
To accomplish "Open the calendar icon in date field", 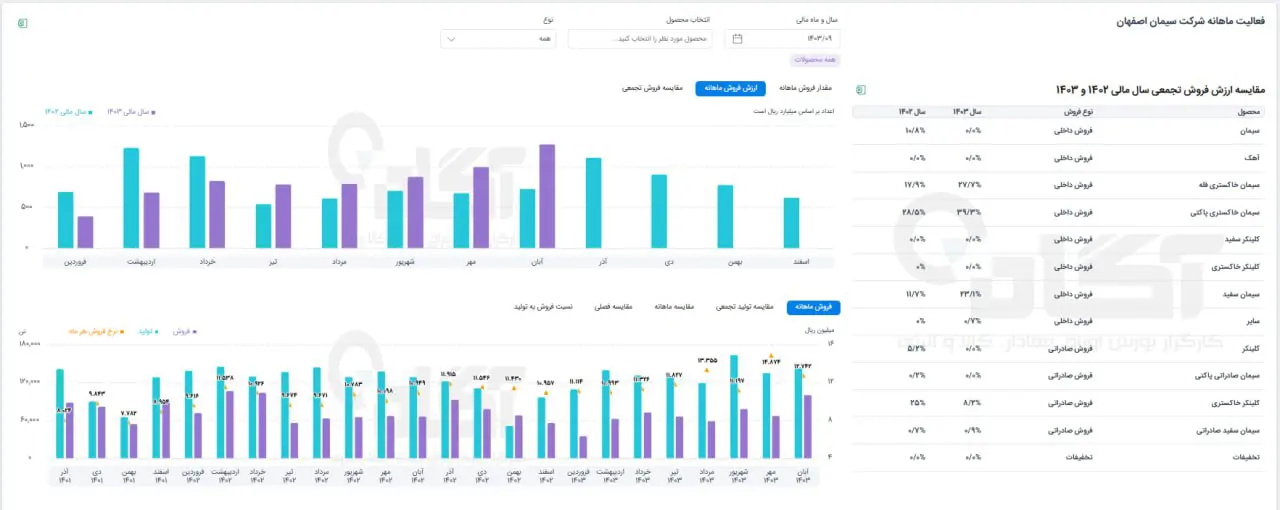I will (737, 39).
